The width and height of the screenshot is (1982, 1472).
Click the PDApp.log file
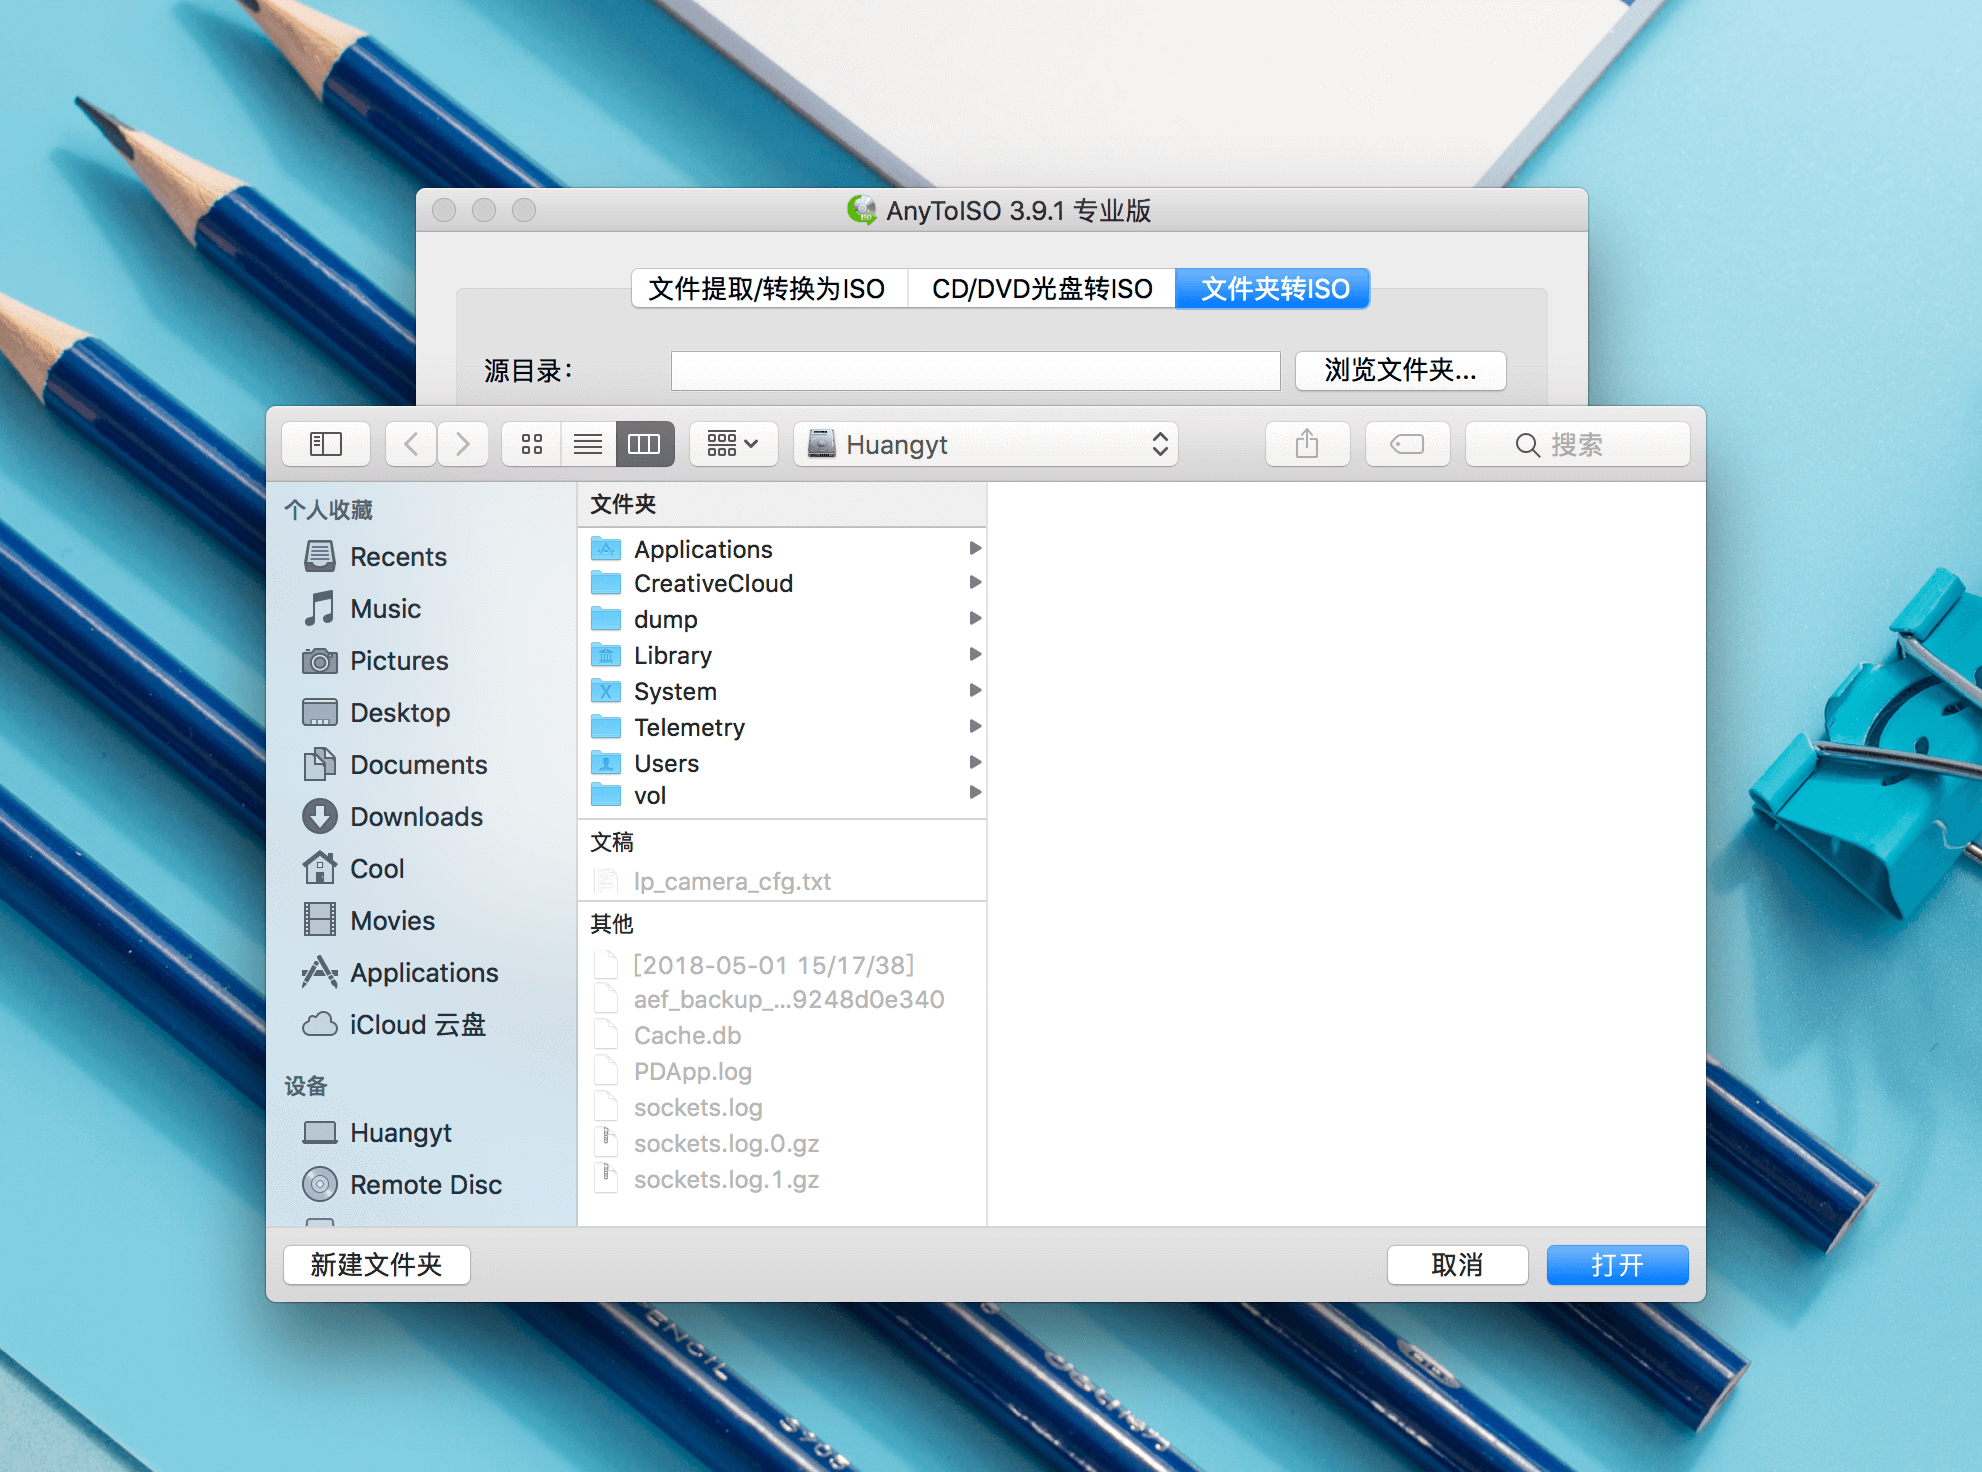coord(782,1071)
